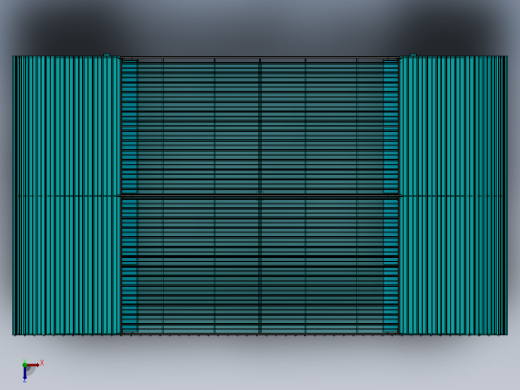Click the red X label beside the triad
The width and height of the screenshot is (520, 390).
(42, 363)
